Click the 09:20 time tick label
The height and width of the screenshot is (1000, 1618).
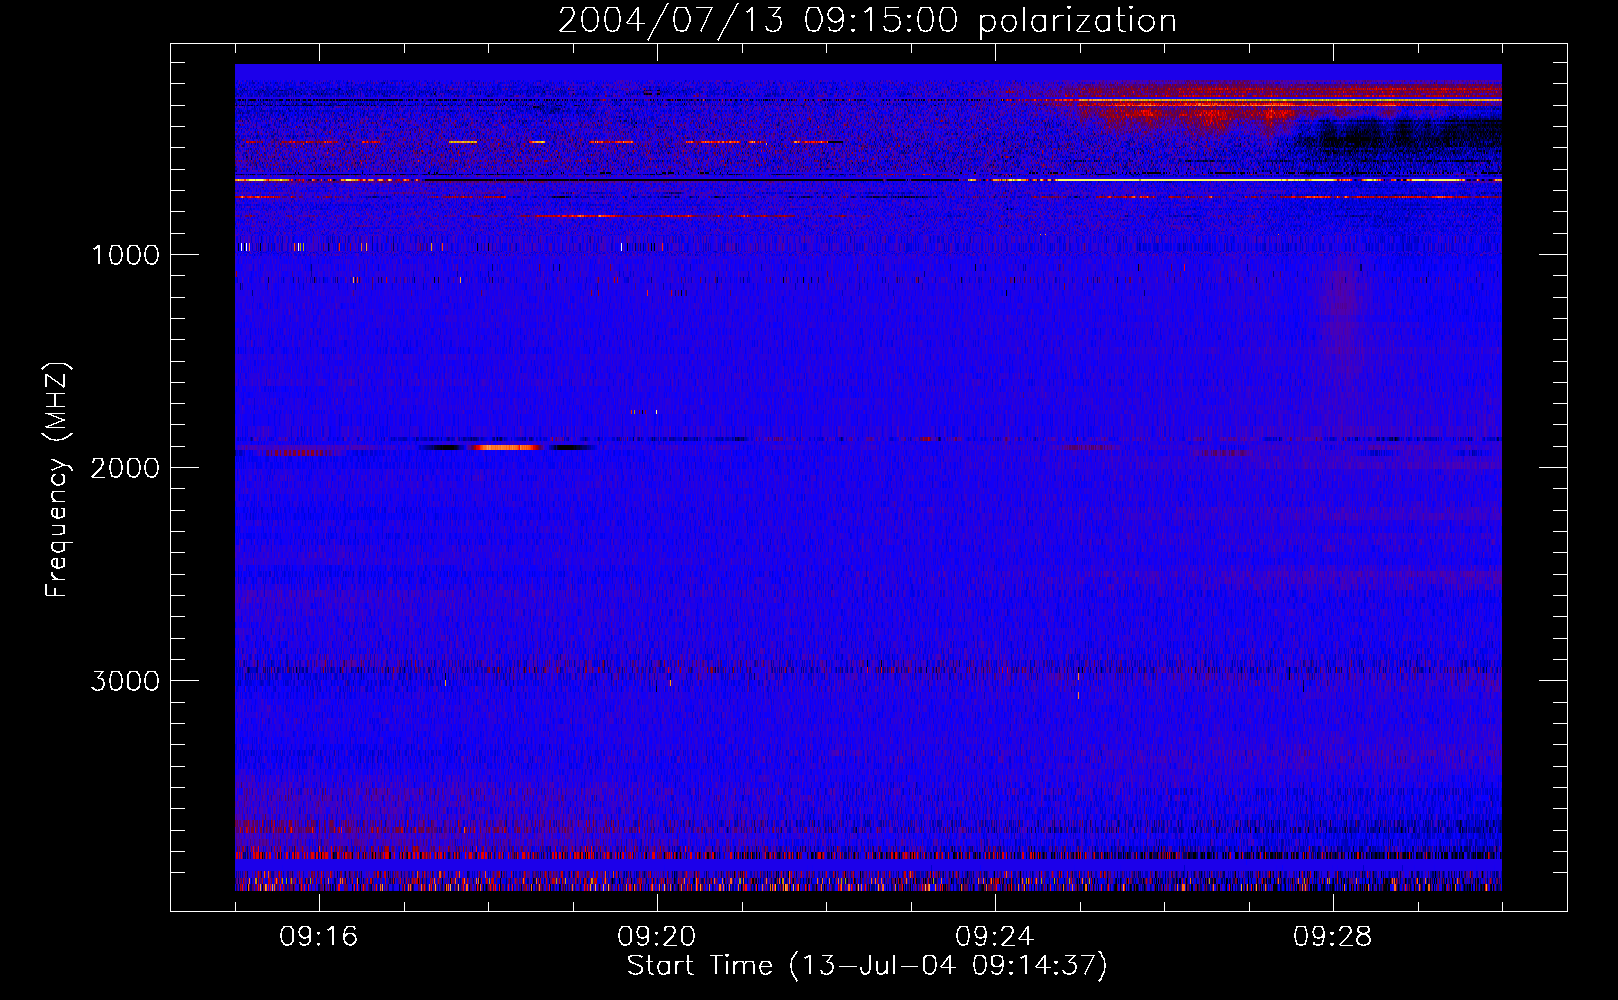coord(657,937)
